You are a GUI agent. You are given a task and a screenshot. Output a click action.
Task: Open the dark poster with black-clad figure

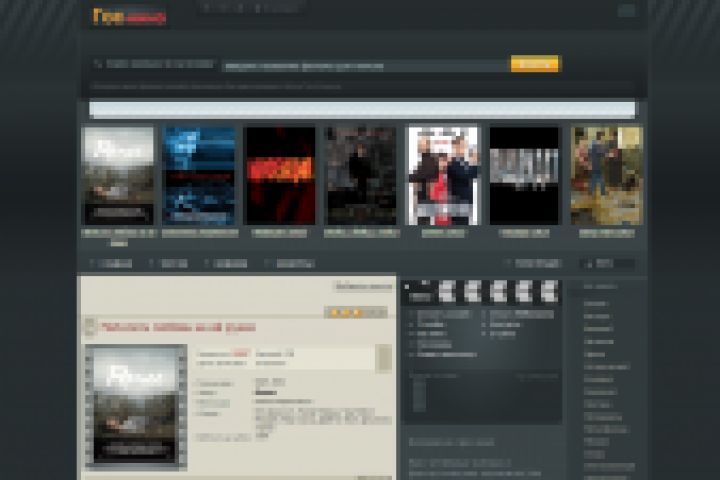click(361, 176)
